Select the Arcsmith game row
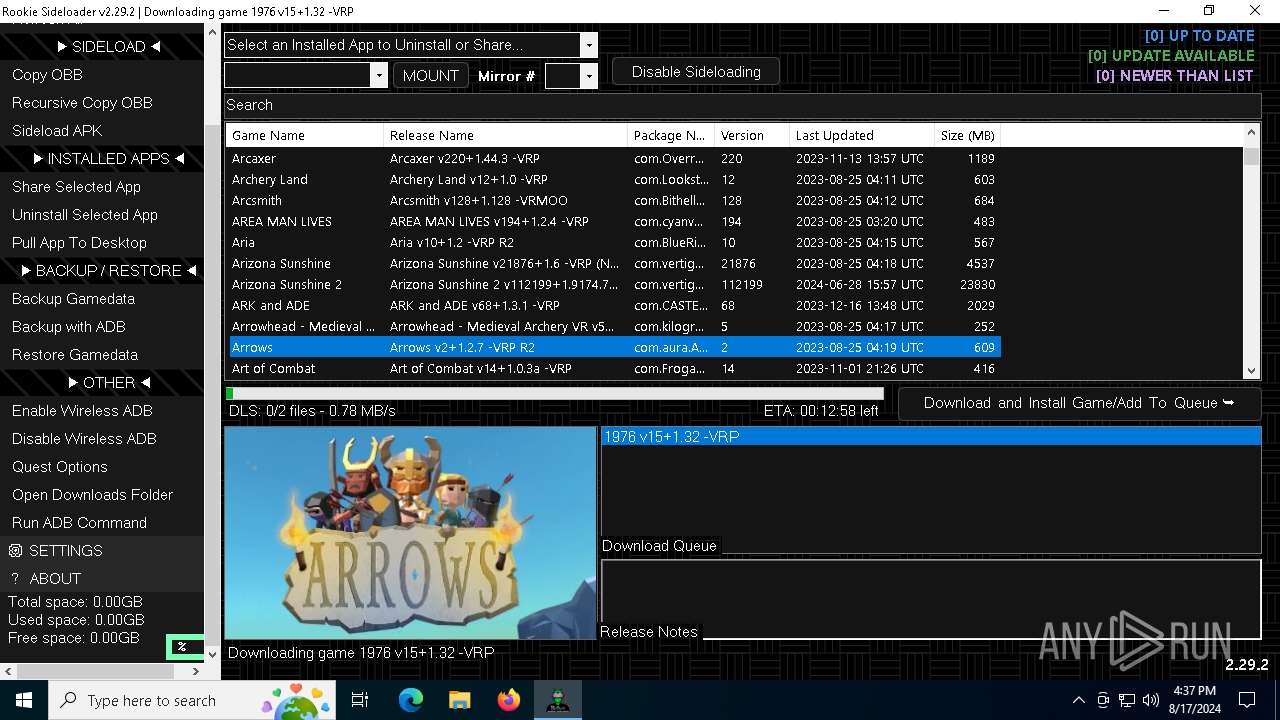Image resolution: width=1280 pixels, height=720 pixels. coord(614,200)
